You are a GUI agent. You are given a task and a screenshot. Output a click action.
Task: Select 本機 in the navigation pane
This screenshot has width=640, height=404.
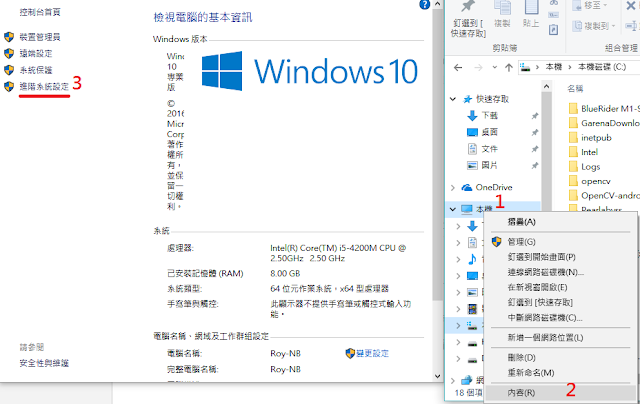477,209
